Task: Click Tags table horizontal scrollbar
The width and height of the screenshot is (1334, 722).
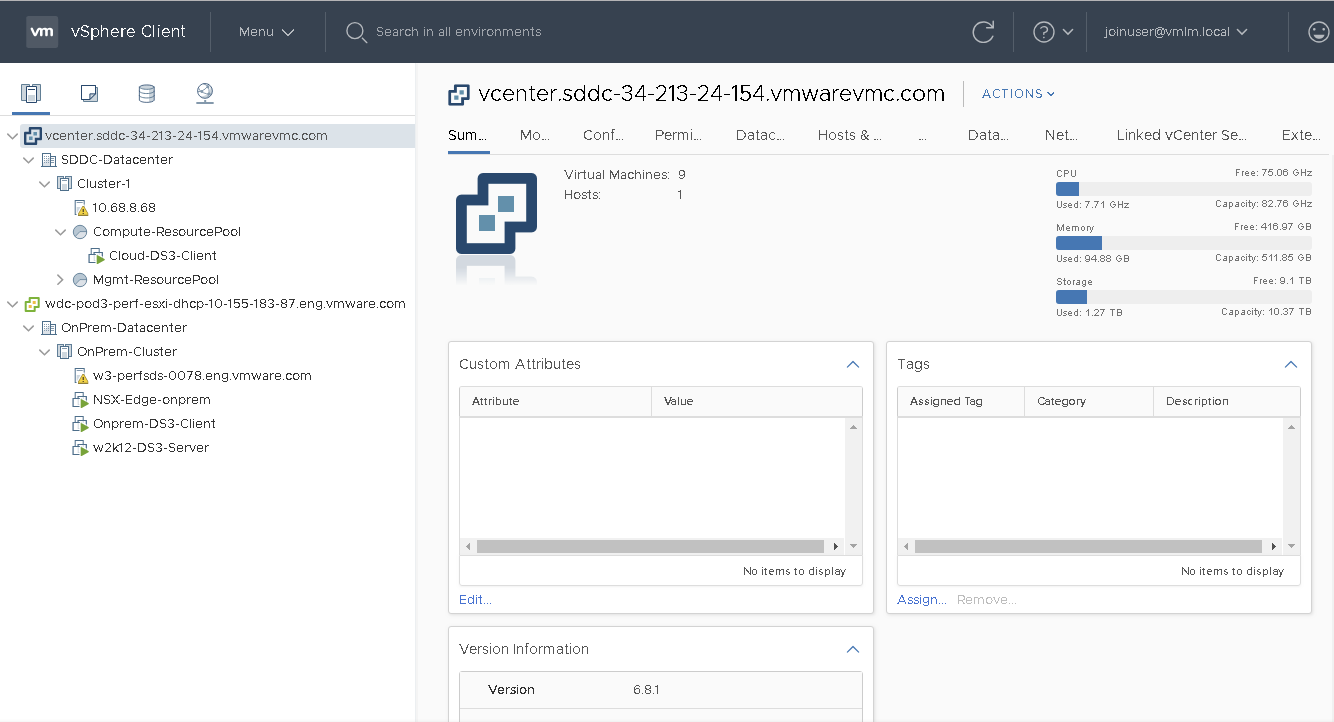Action: coord(1090,547)
